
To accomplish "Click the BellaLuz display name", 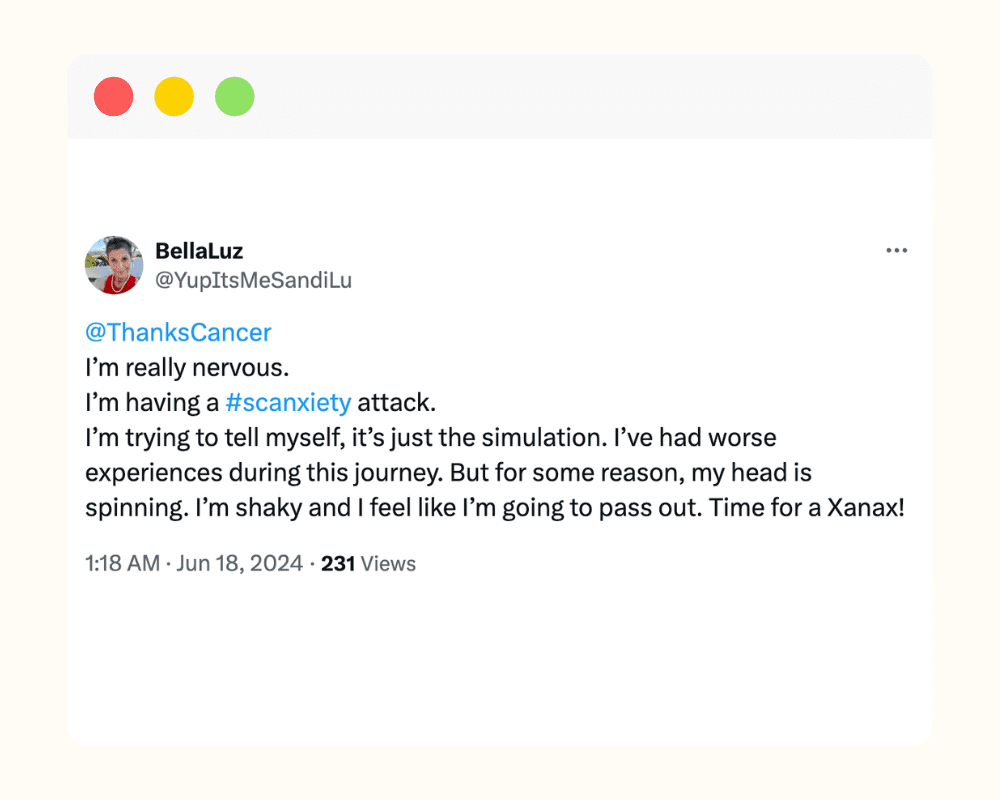I will point(199,251).
